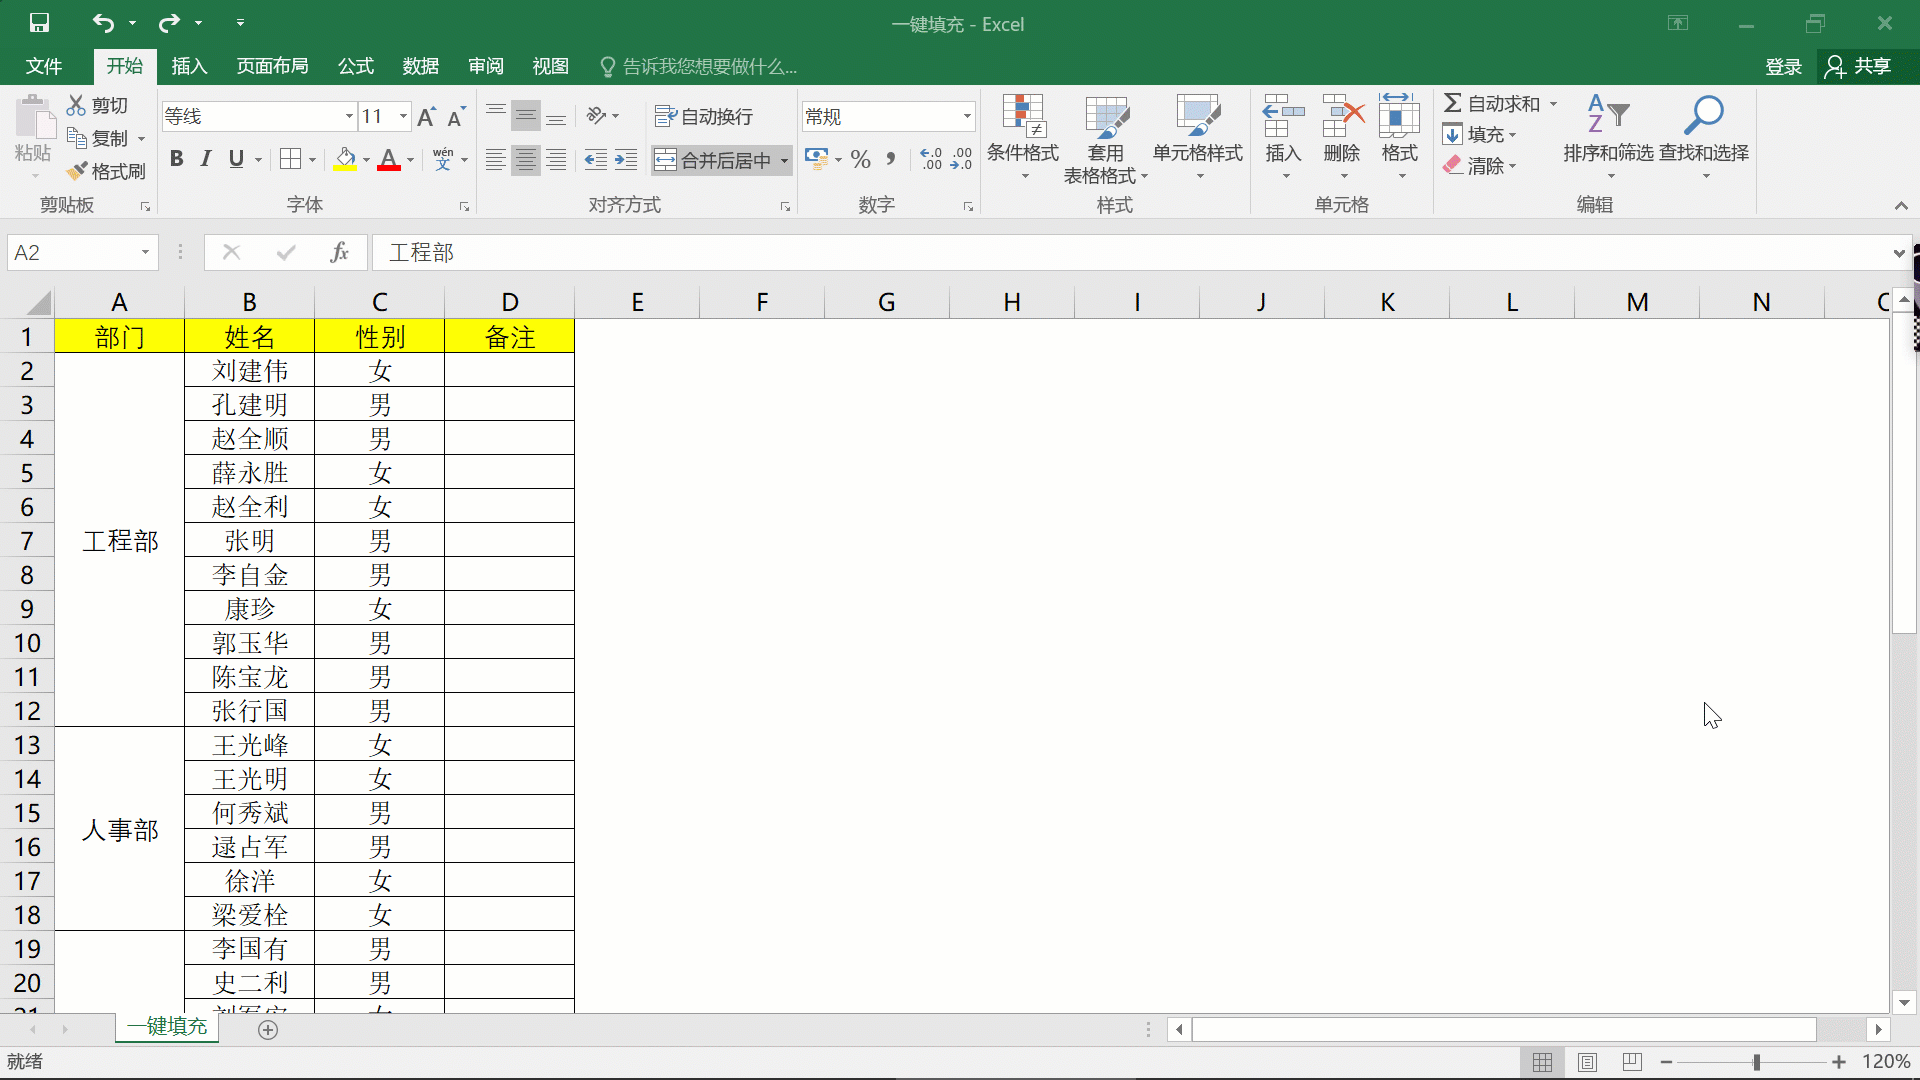
Task: Click the Percent Style icon
Action: click(x=861, y=160)
